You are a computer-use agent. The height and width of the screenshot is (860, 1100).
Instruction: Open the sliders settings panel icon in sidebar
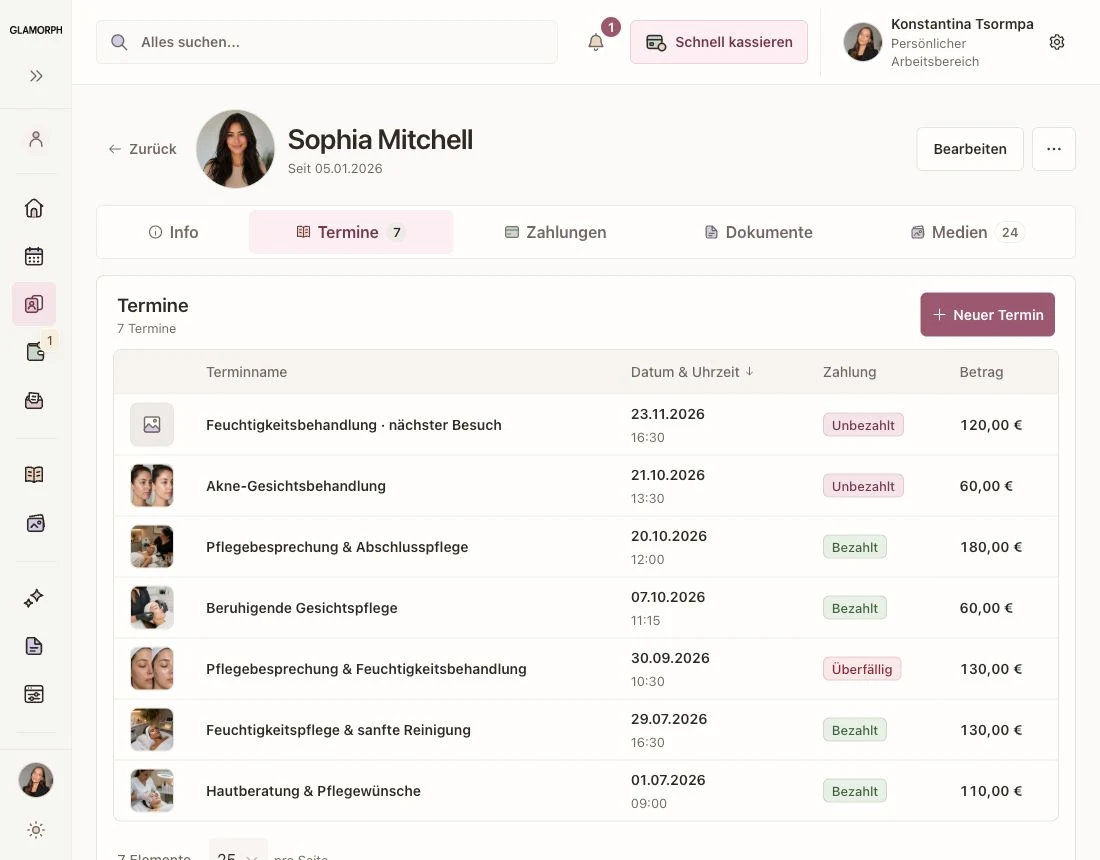[x=34, y=694]
